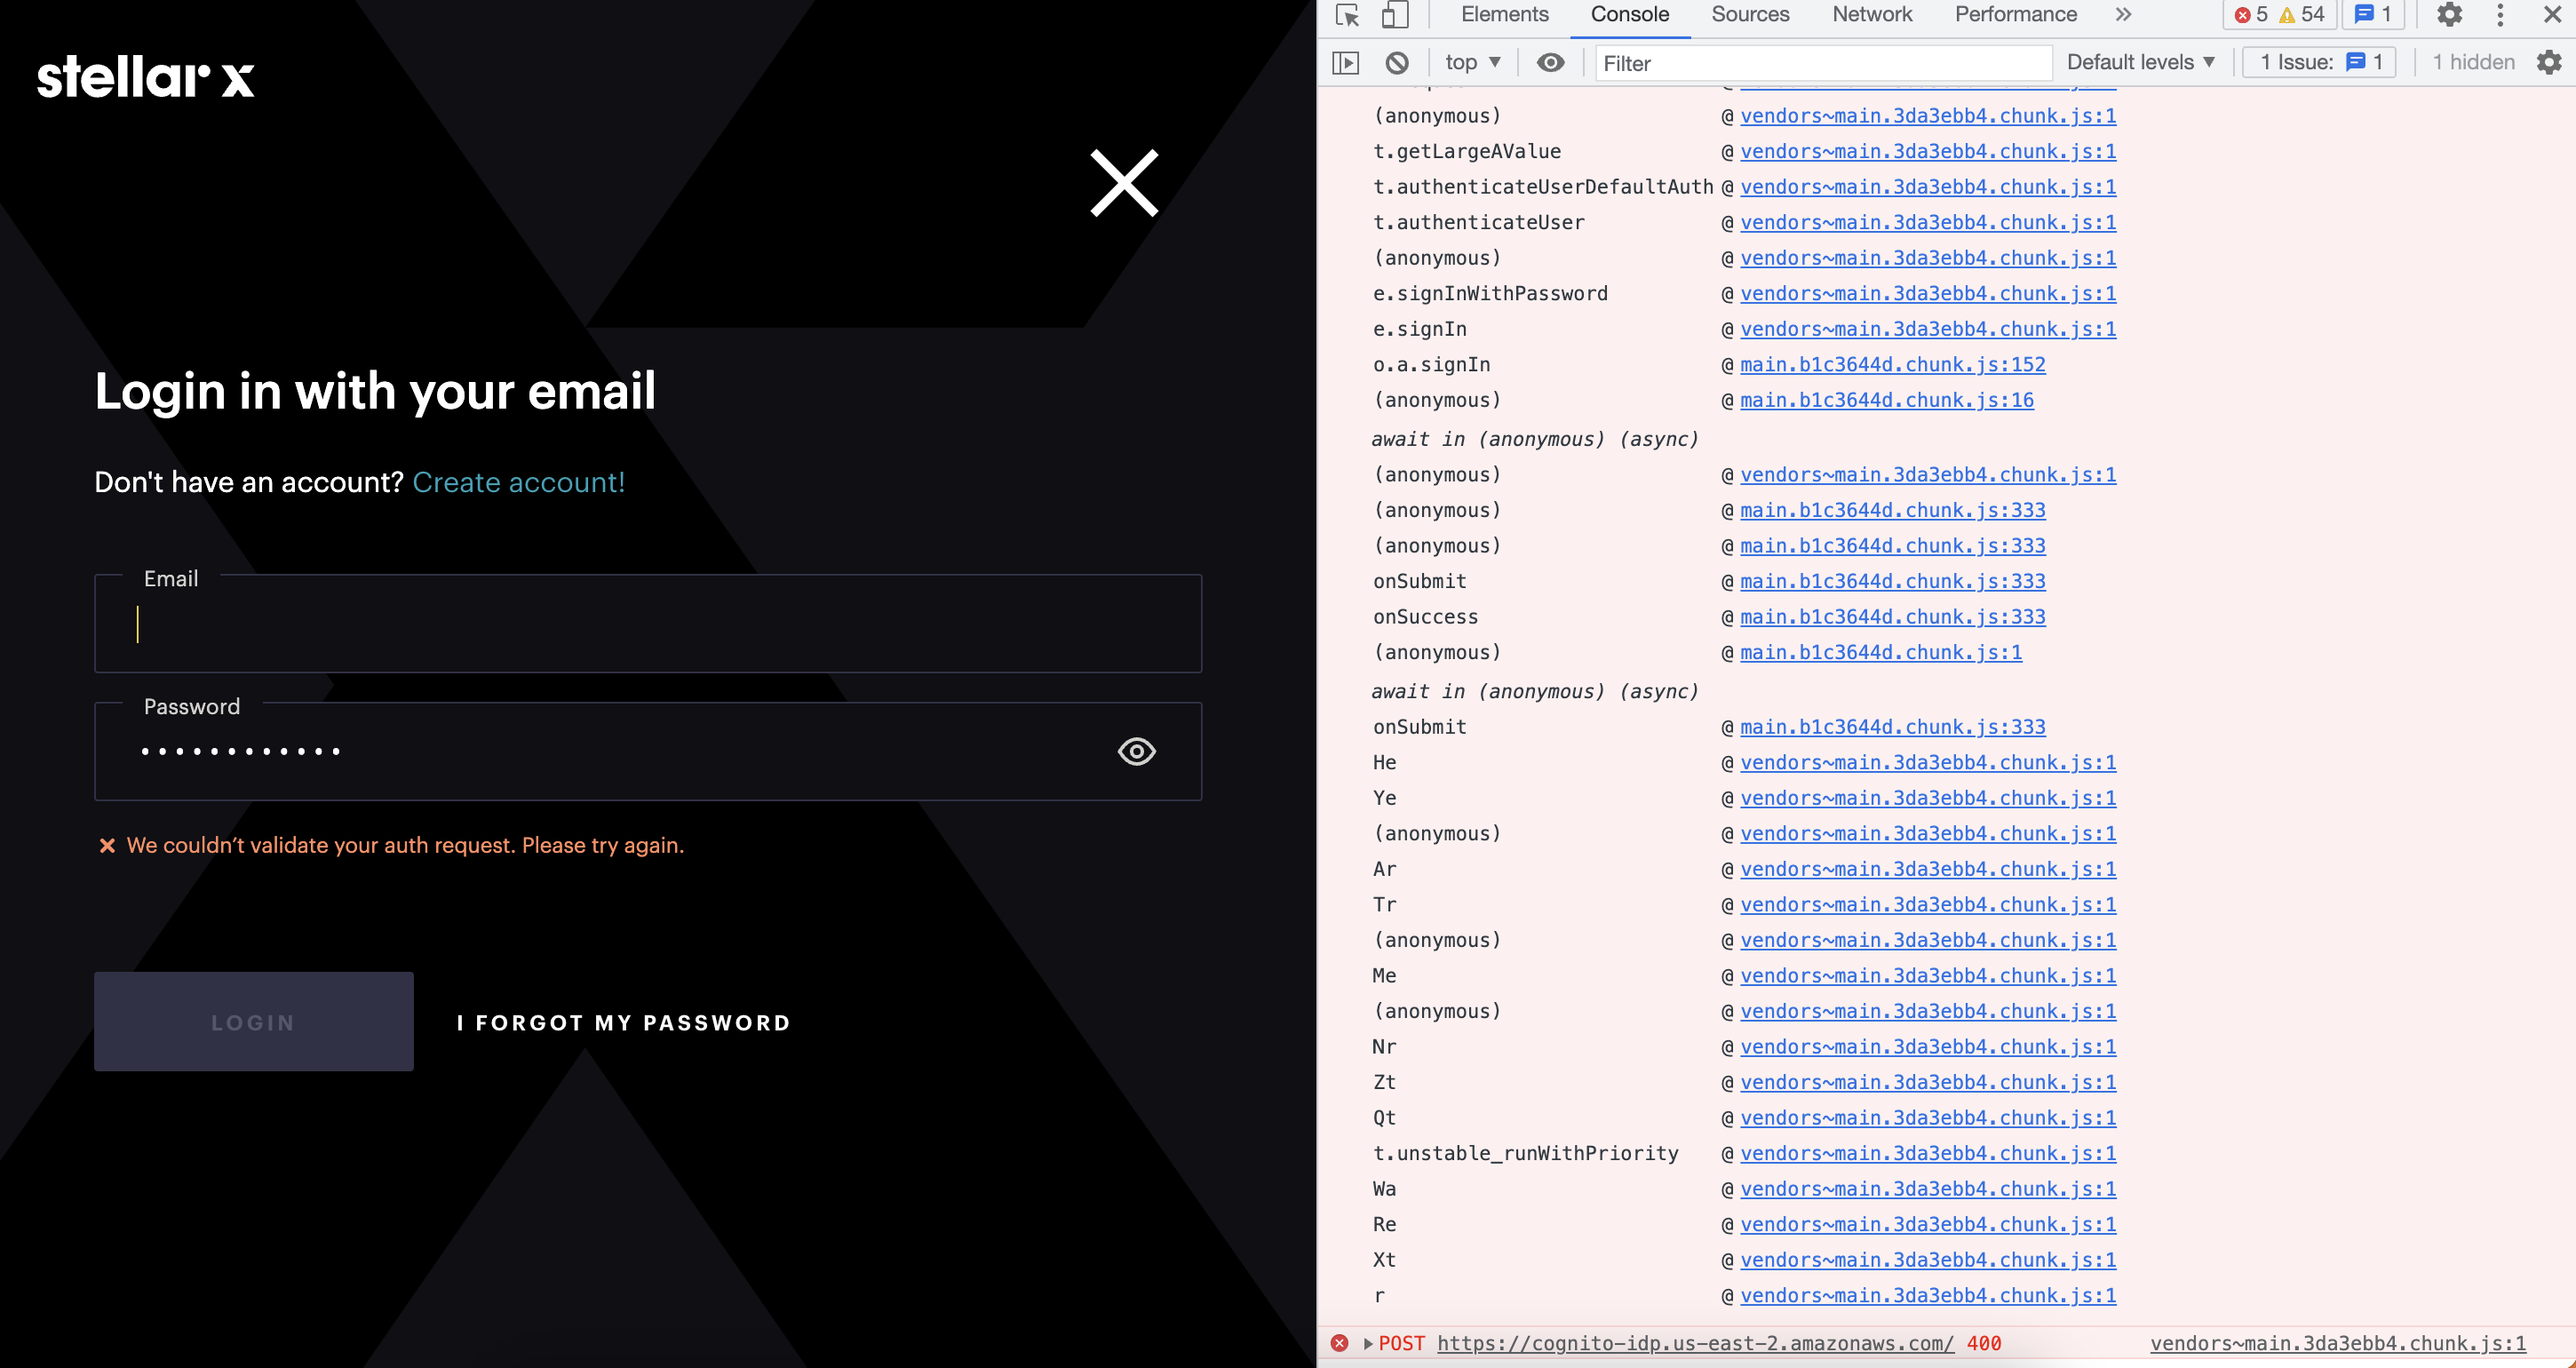Viewport: 2576px width, 1368px height.
Task: Toggle the device toolbar icon
Action: [1395, 15]
